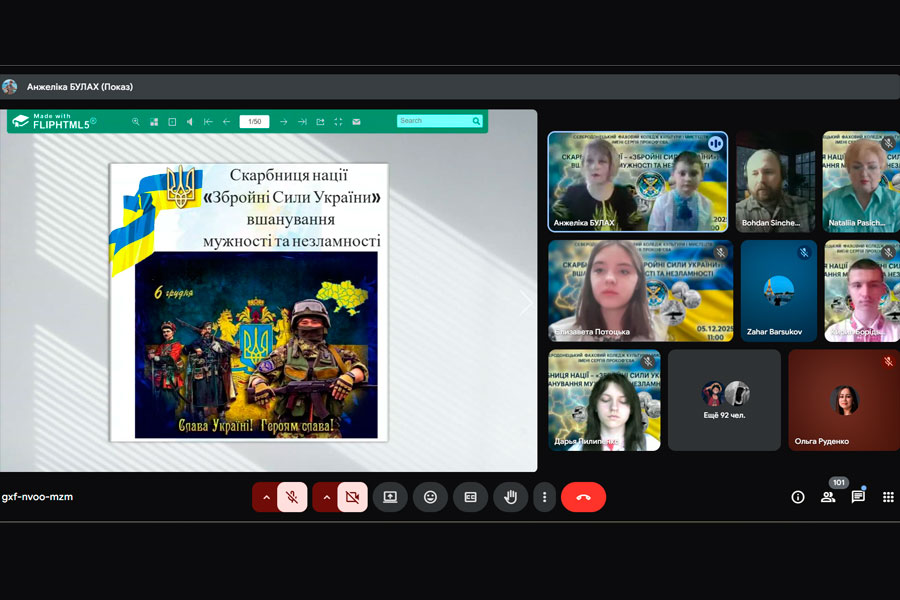Click the email envelope icon in flipbook toolbar
This screenshot has width=900, height=600.
pos(356,122)
